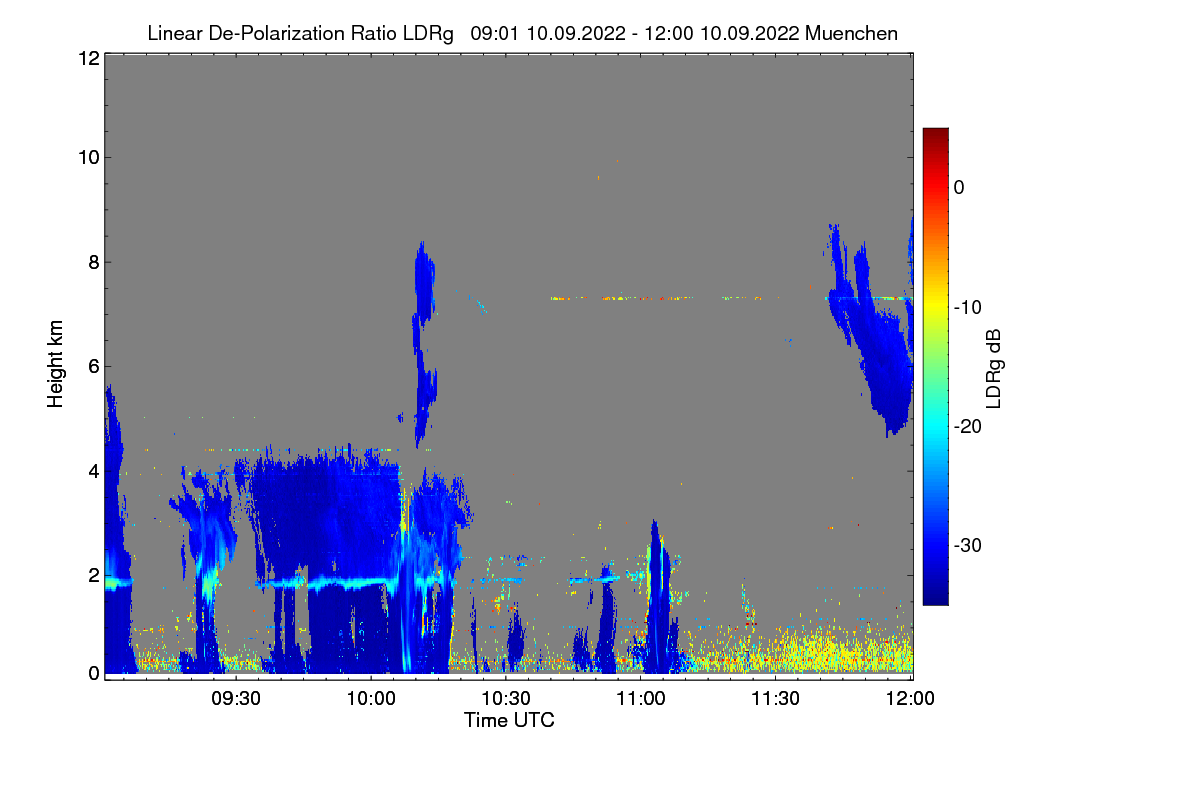Click the height axis label '10'

pyautogui.click(x=88, y=157)
